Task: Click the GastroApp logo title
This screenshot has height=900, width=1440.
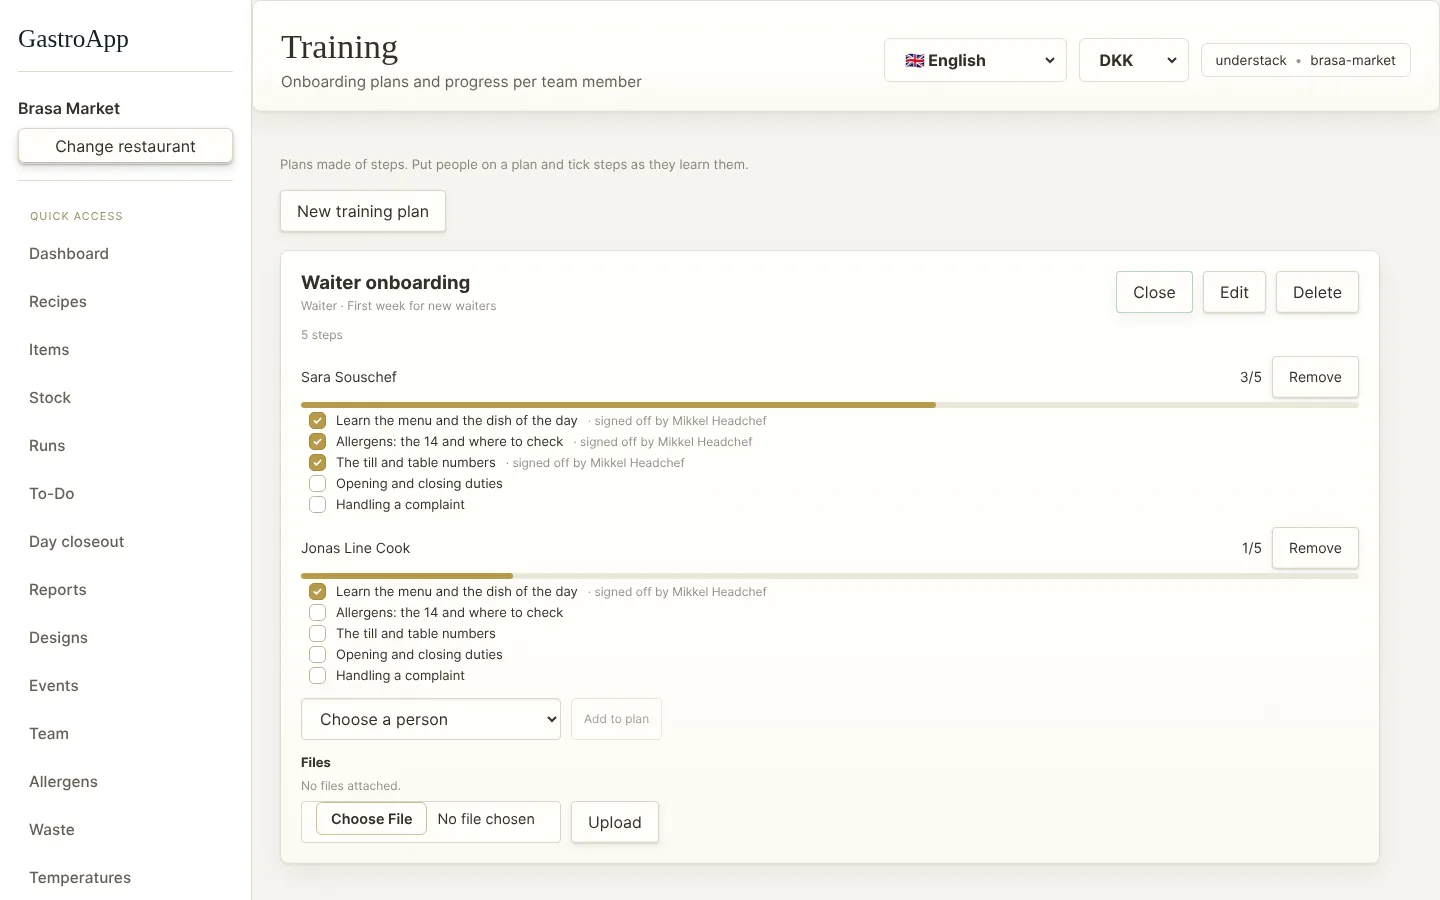Action: pyautogui.click(x=73, y=39)
